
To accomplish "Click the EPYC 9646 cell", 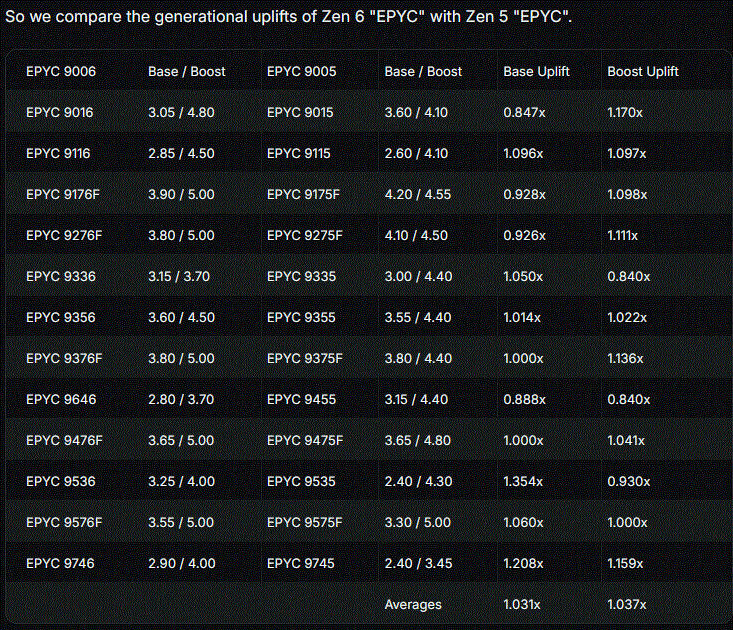I will point(61,400).
